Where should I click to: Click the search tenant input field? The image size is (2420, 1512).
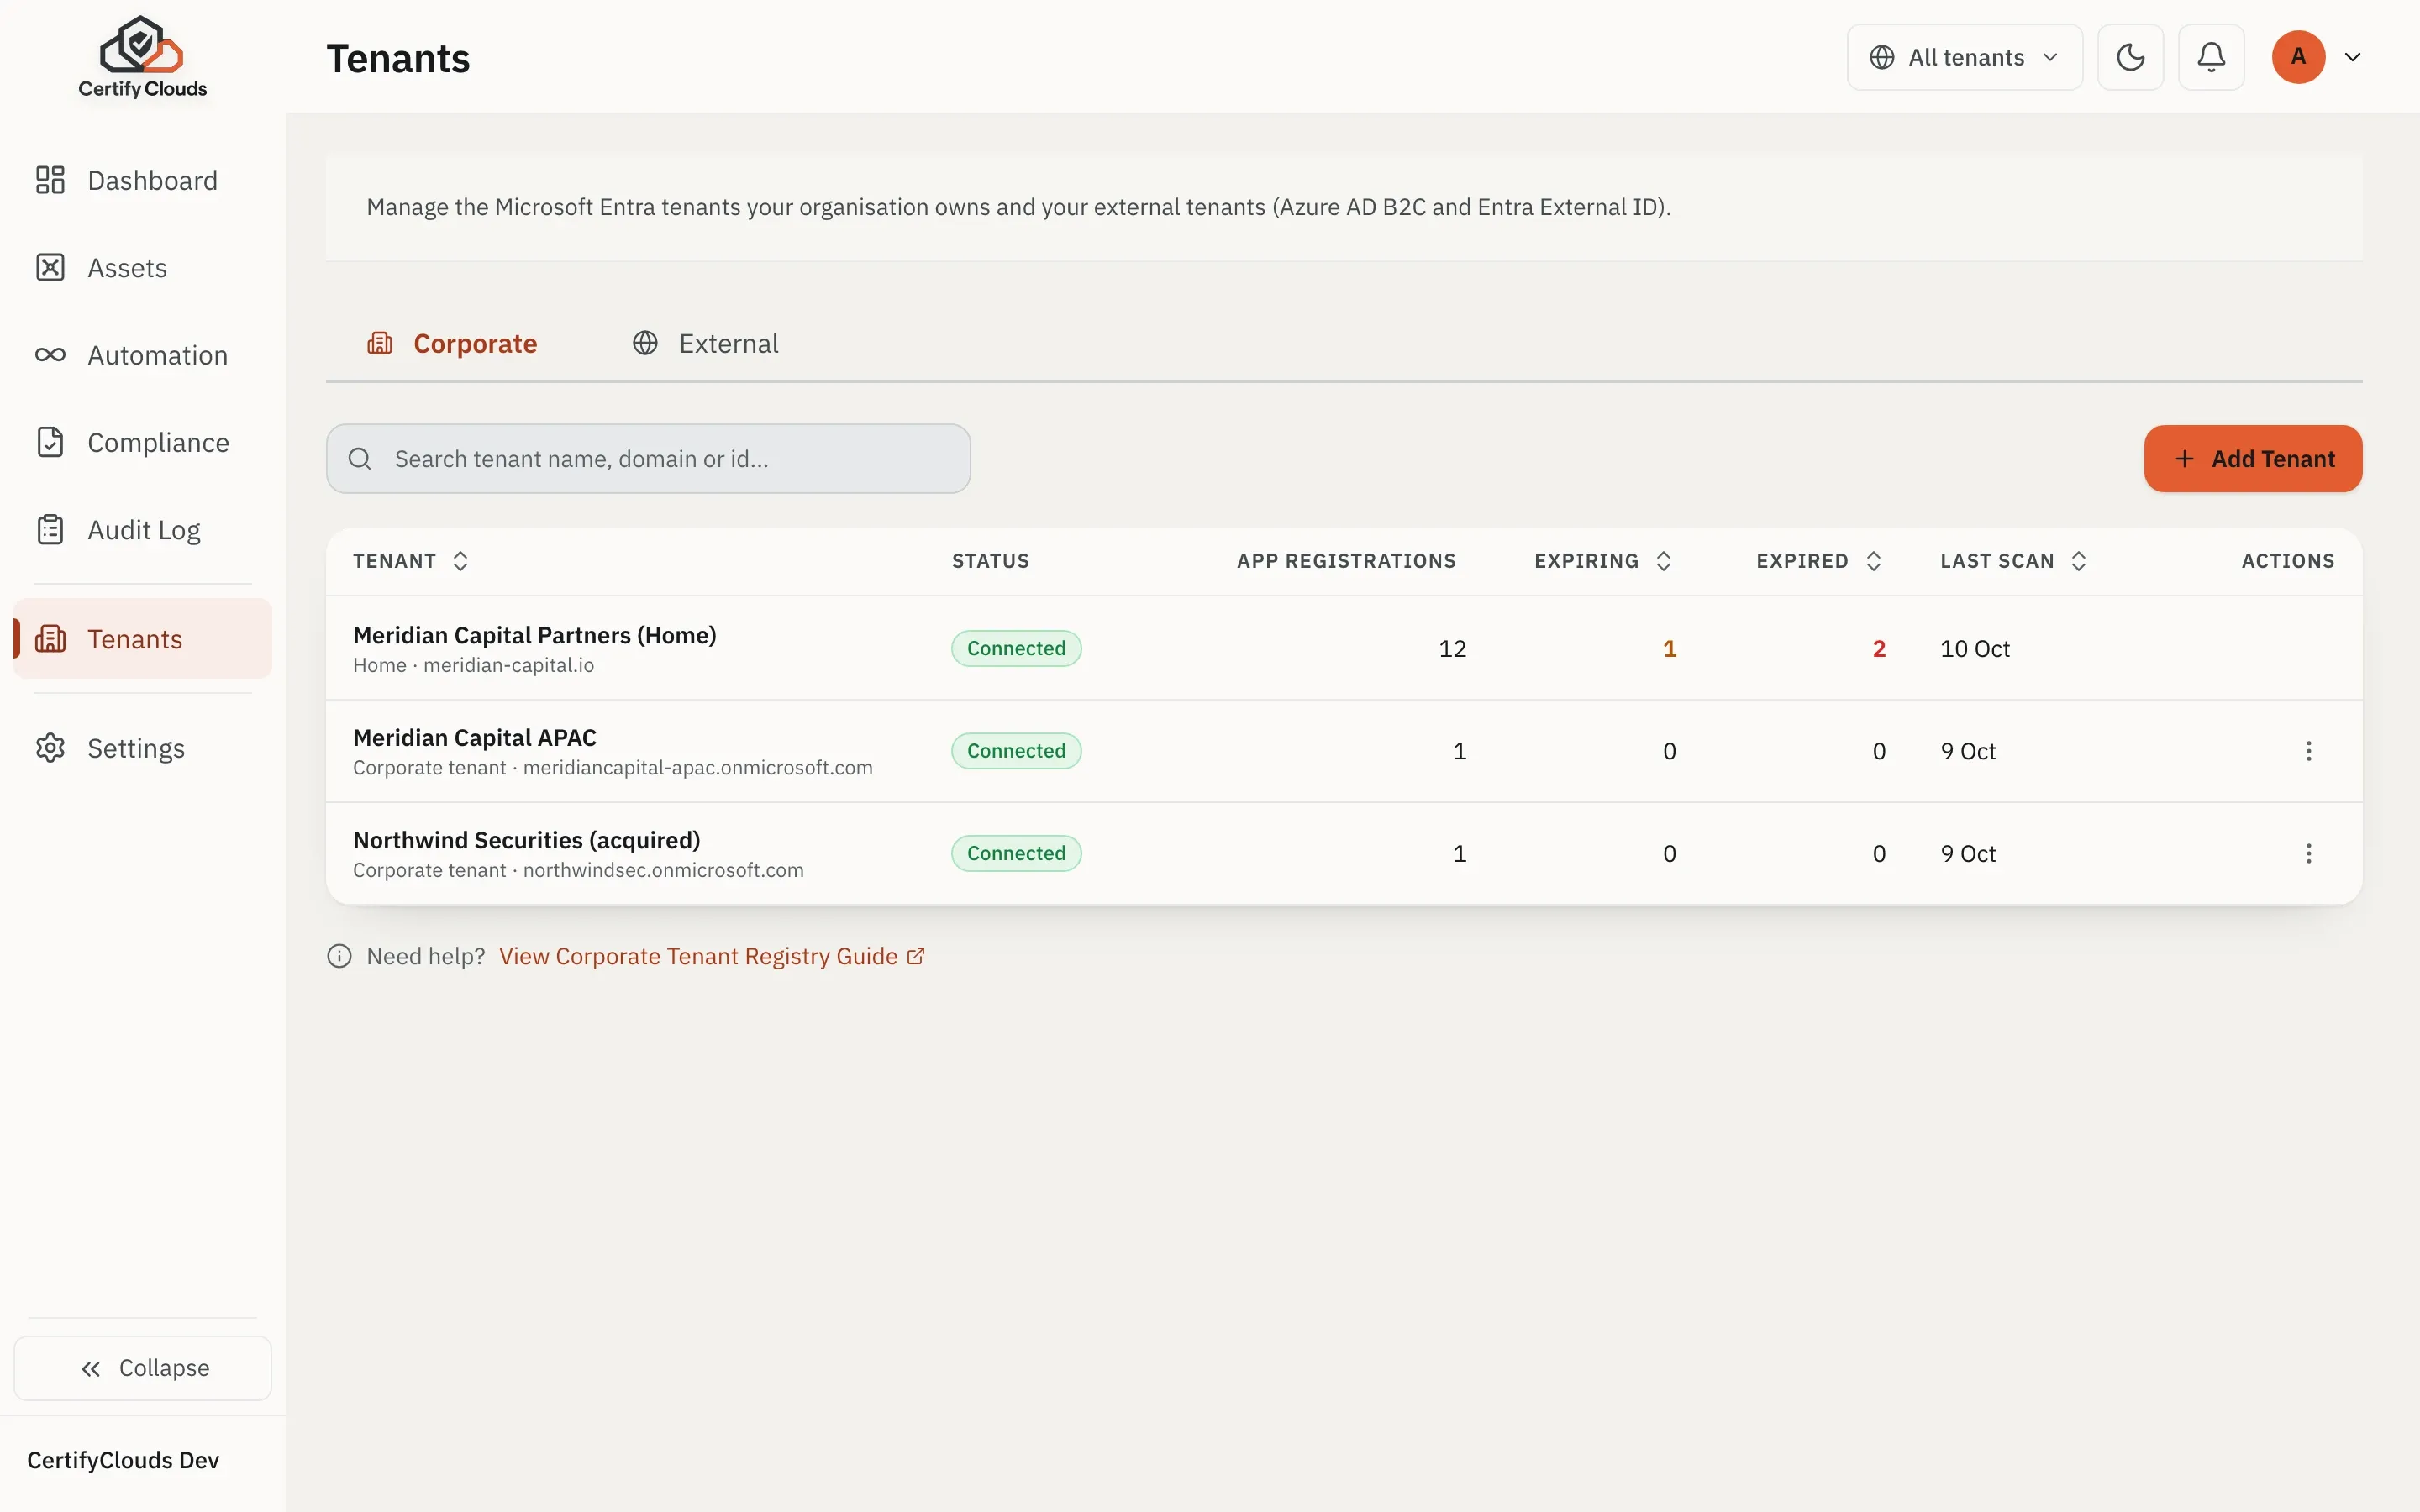pyautogui.click(x=648, y=459)
